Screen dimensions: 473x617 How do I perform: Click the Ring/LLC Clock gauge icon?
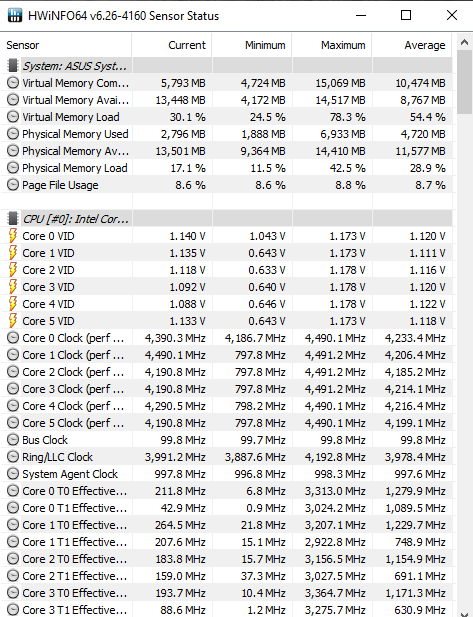[13, 456]
